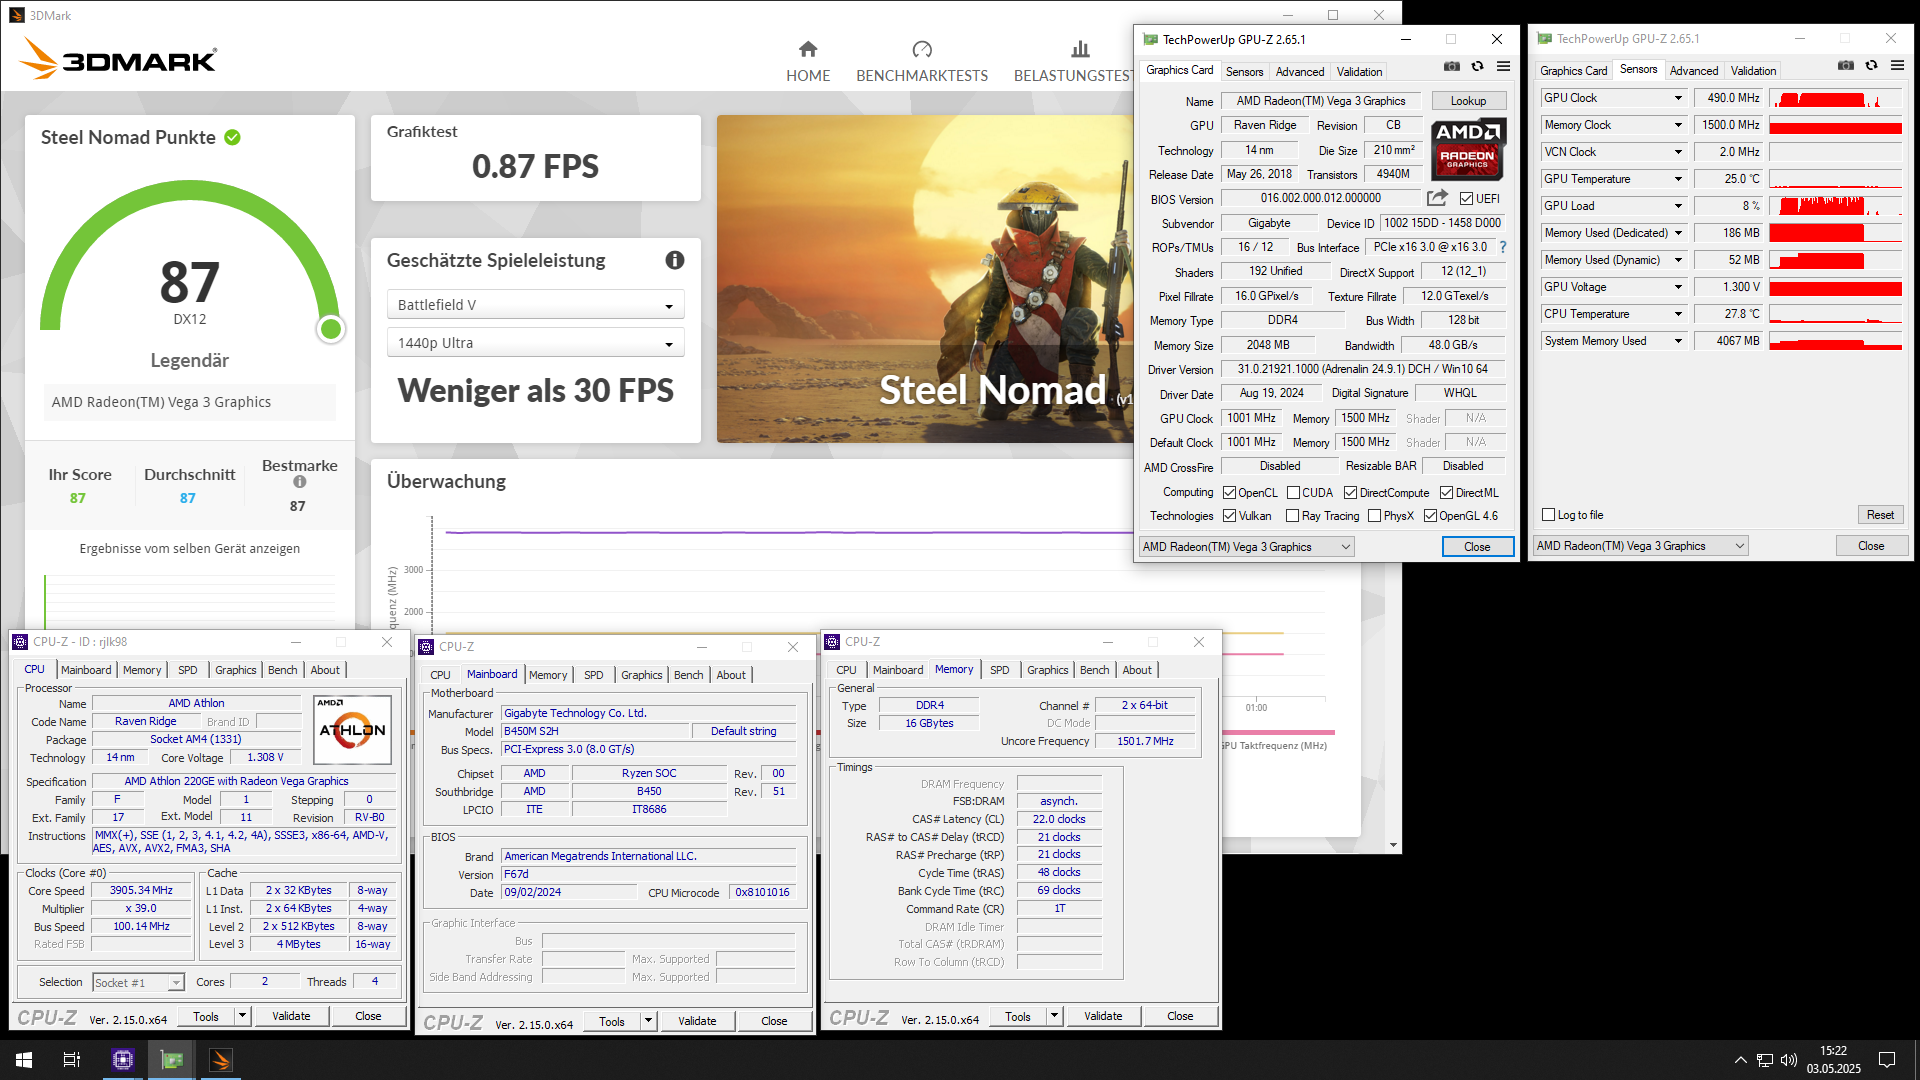
Task: Click the Steel Nomad benchmark thumbnail
Action: [925, 279]
